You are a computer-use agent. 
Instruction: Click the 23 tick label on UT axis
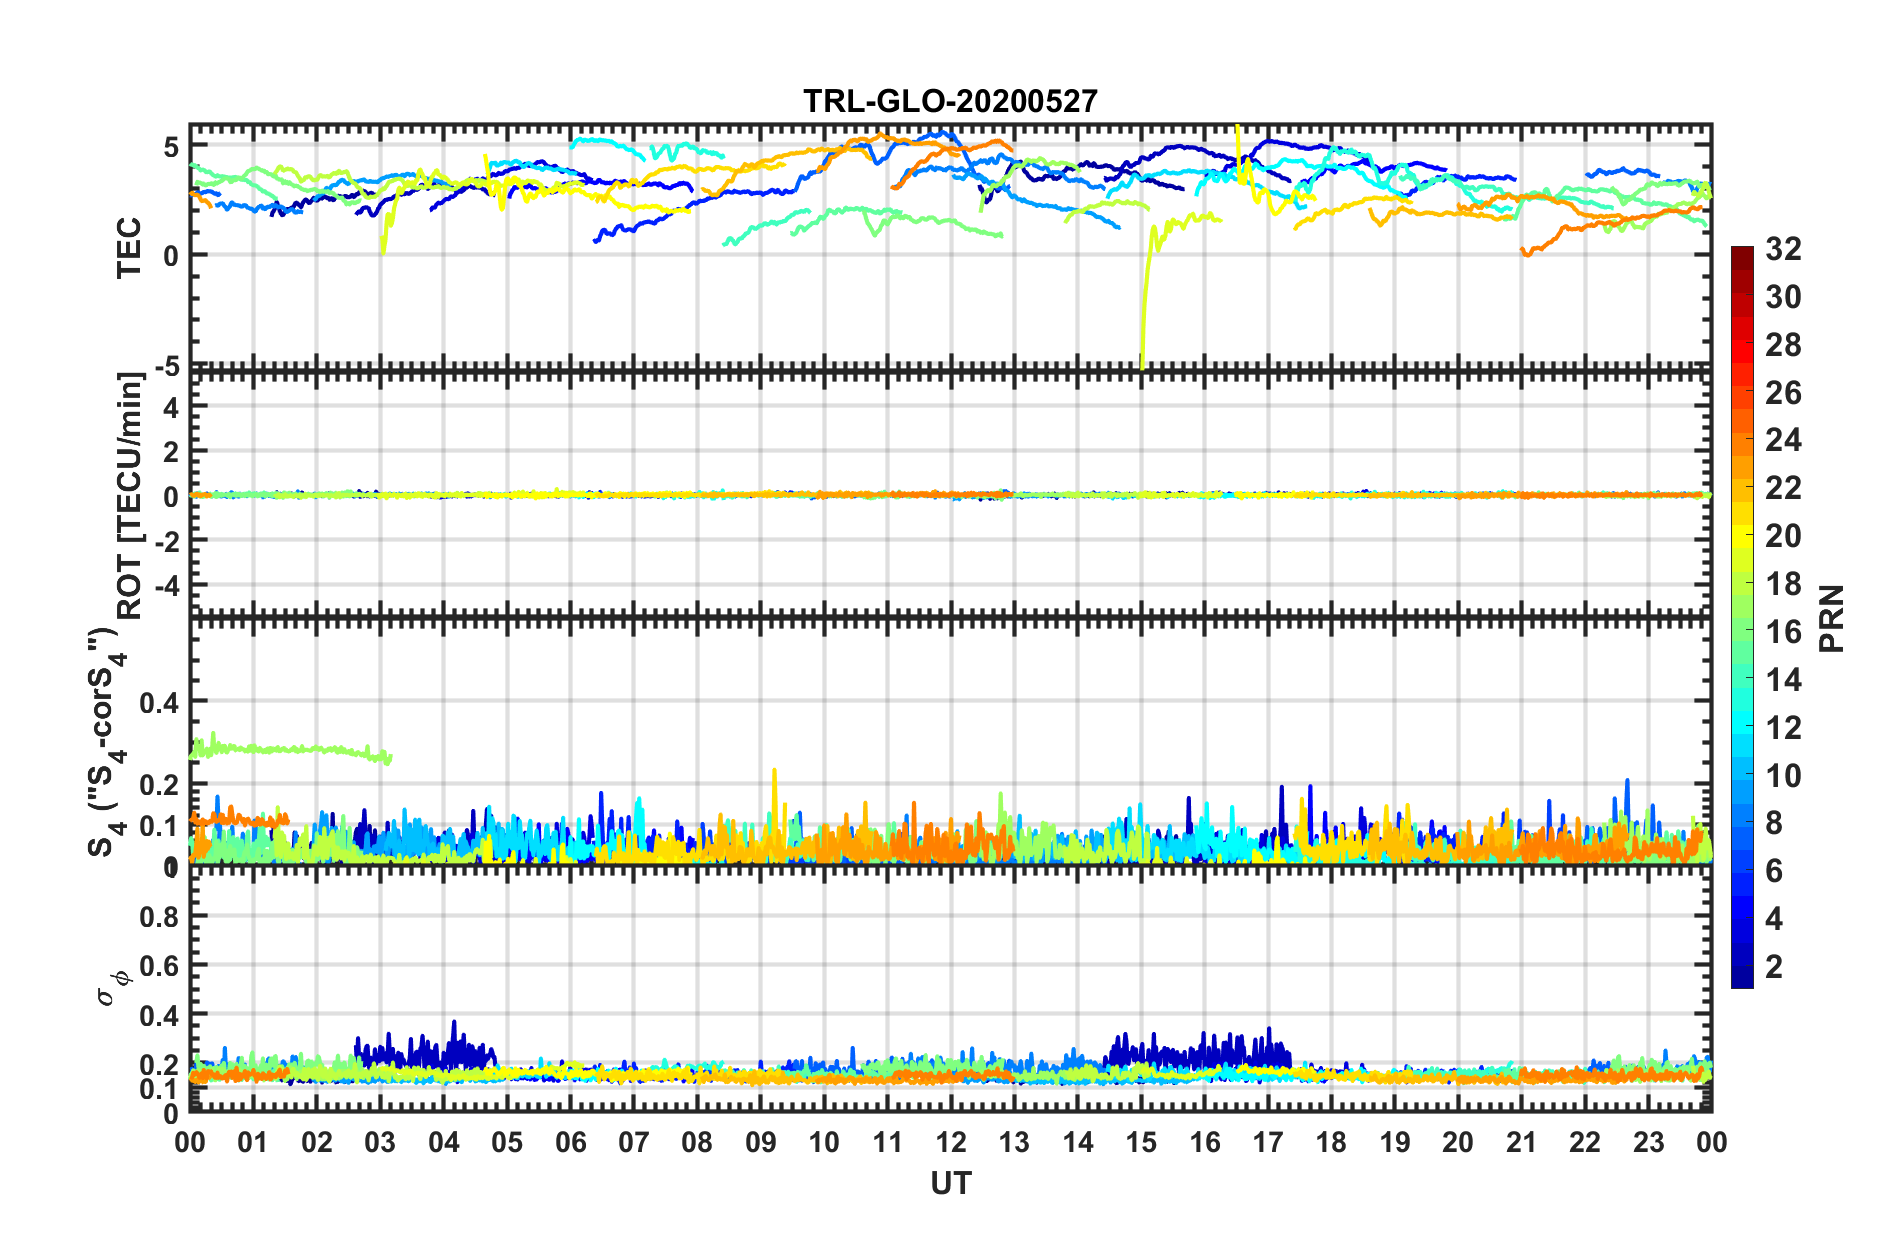point(1648,1142)
